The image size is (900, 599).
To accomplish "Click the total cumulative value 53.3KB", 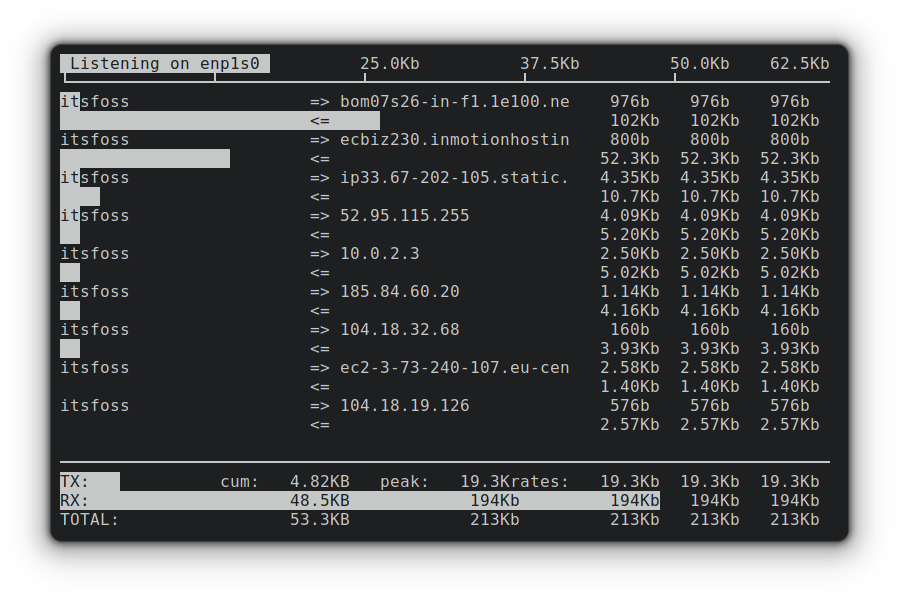I will coord(319,520).
